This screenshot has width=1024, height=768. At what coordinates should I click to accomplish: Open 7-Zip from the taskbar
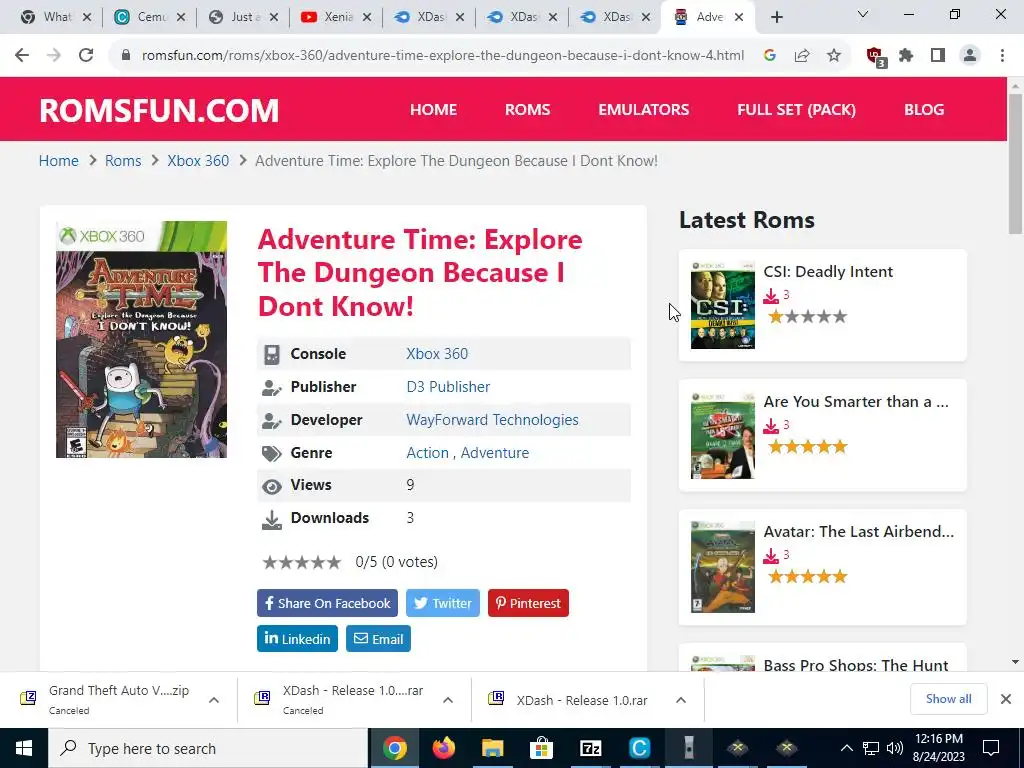coord(590,748)
